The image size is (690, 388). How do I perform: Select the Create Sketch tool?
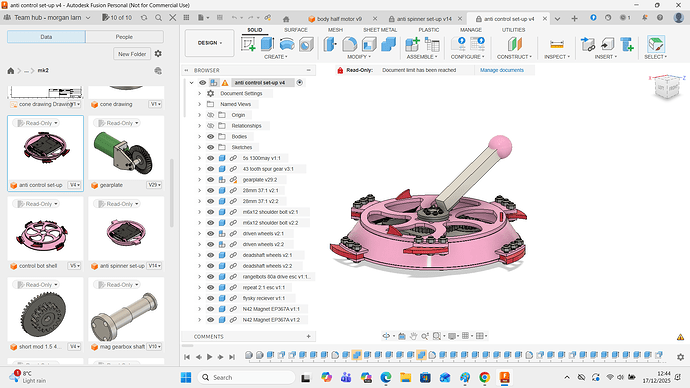248,44
